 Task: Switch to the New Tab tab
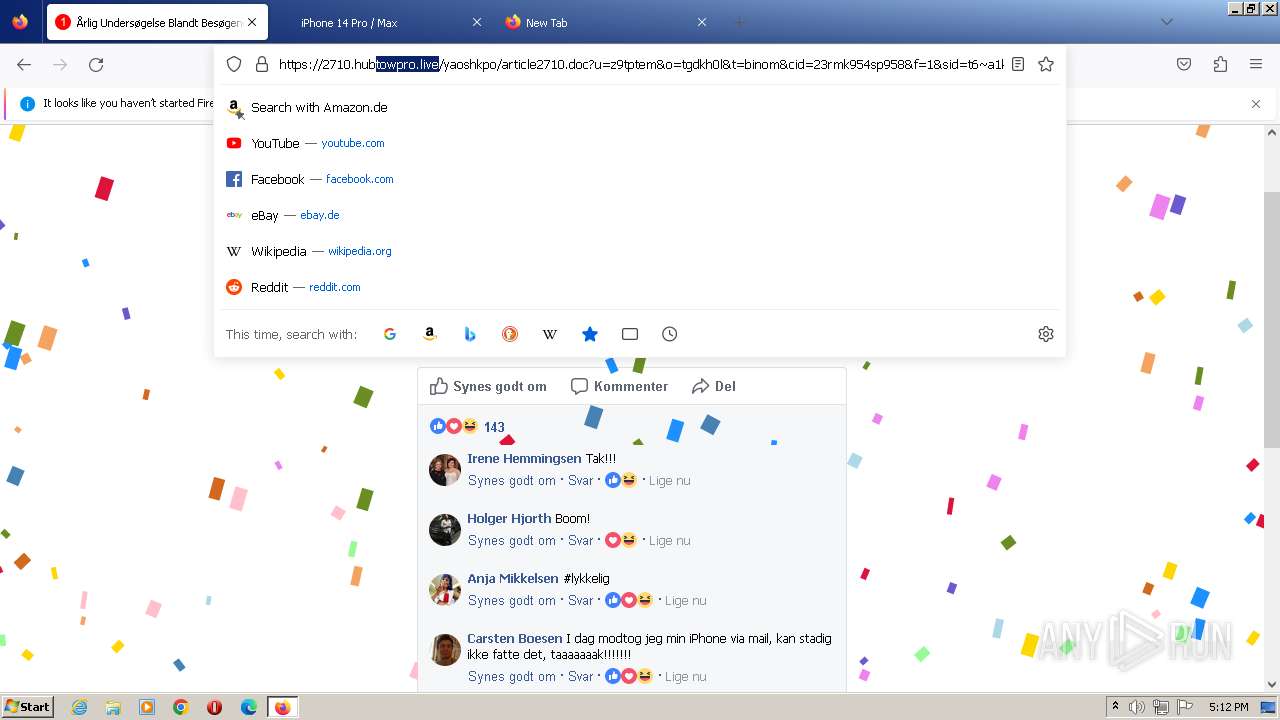[605, 22]
